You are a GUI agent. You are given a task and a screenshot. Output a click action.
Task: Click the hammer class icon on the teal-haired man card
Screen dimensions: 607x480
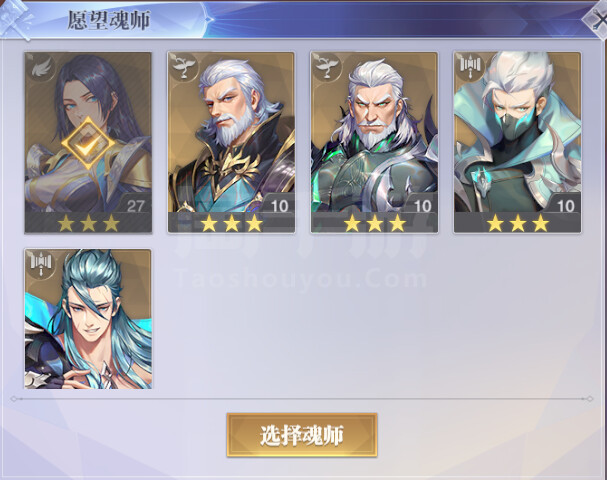coord(41,264)
